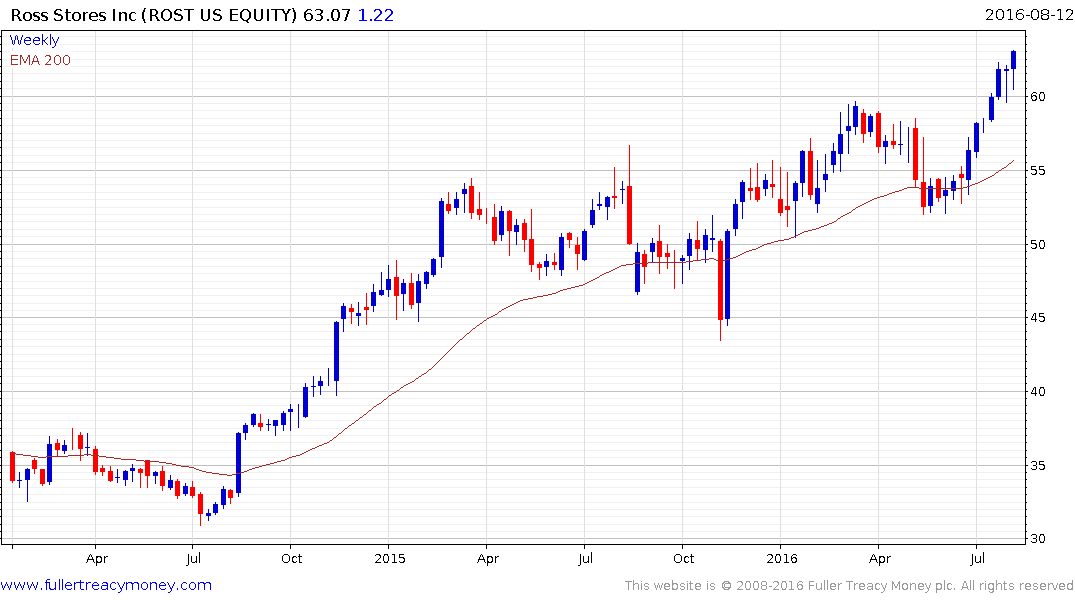This screenshot has width=1075, height=600.
Task: Click the 30 price axis label
Action: point(1037,539)
